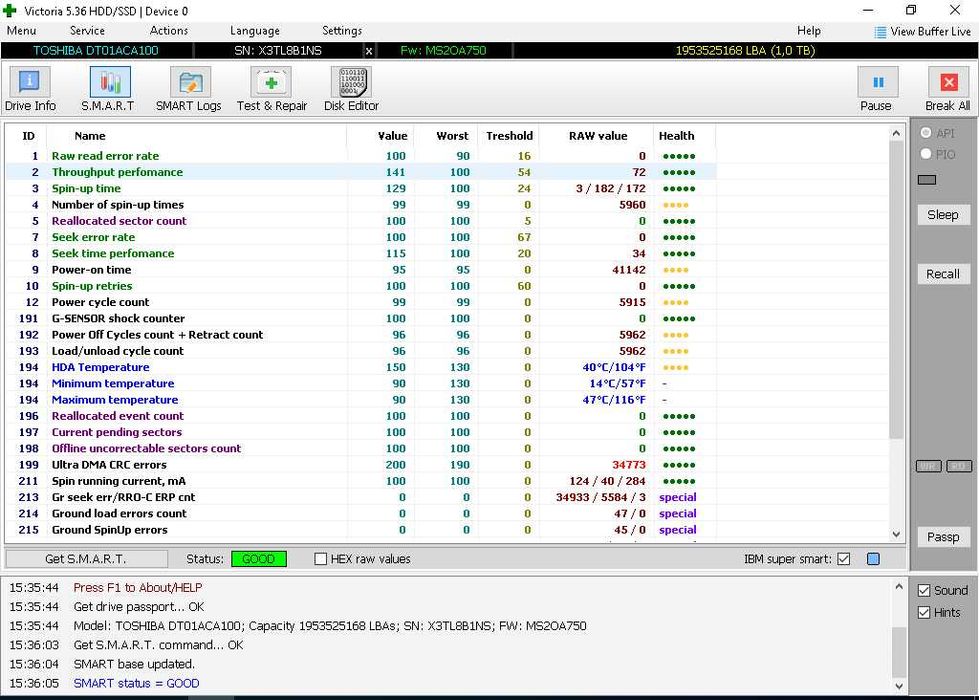
Task: Click the View Buffer Live icon
Action: pyautogui.click(x=880, y=32)
